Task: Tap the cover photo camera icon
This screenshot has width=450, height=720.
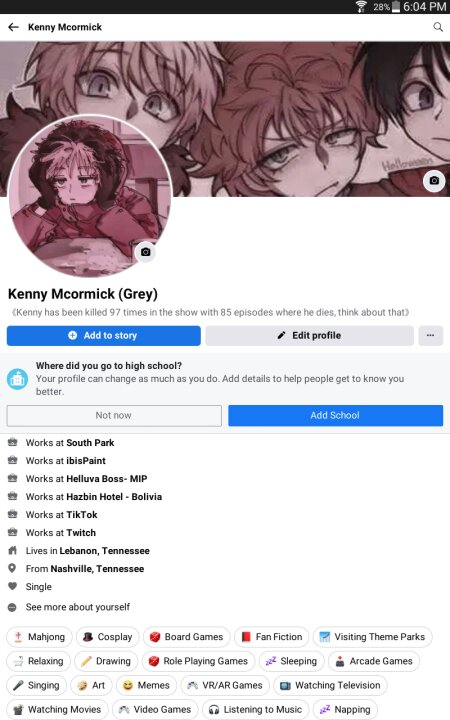Action: point(434,180)
